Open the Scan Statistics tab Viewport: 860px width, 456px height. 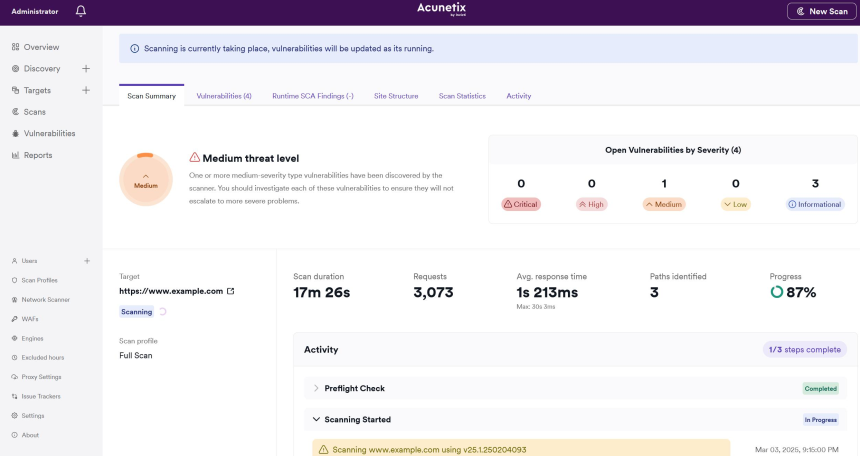(x=462, y=96)
